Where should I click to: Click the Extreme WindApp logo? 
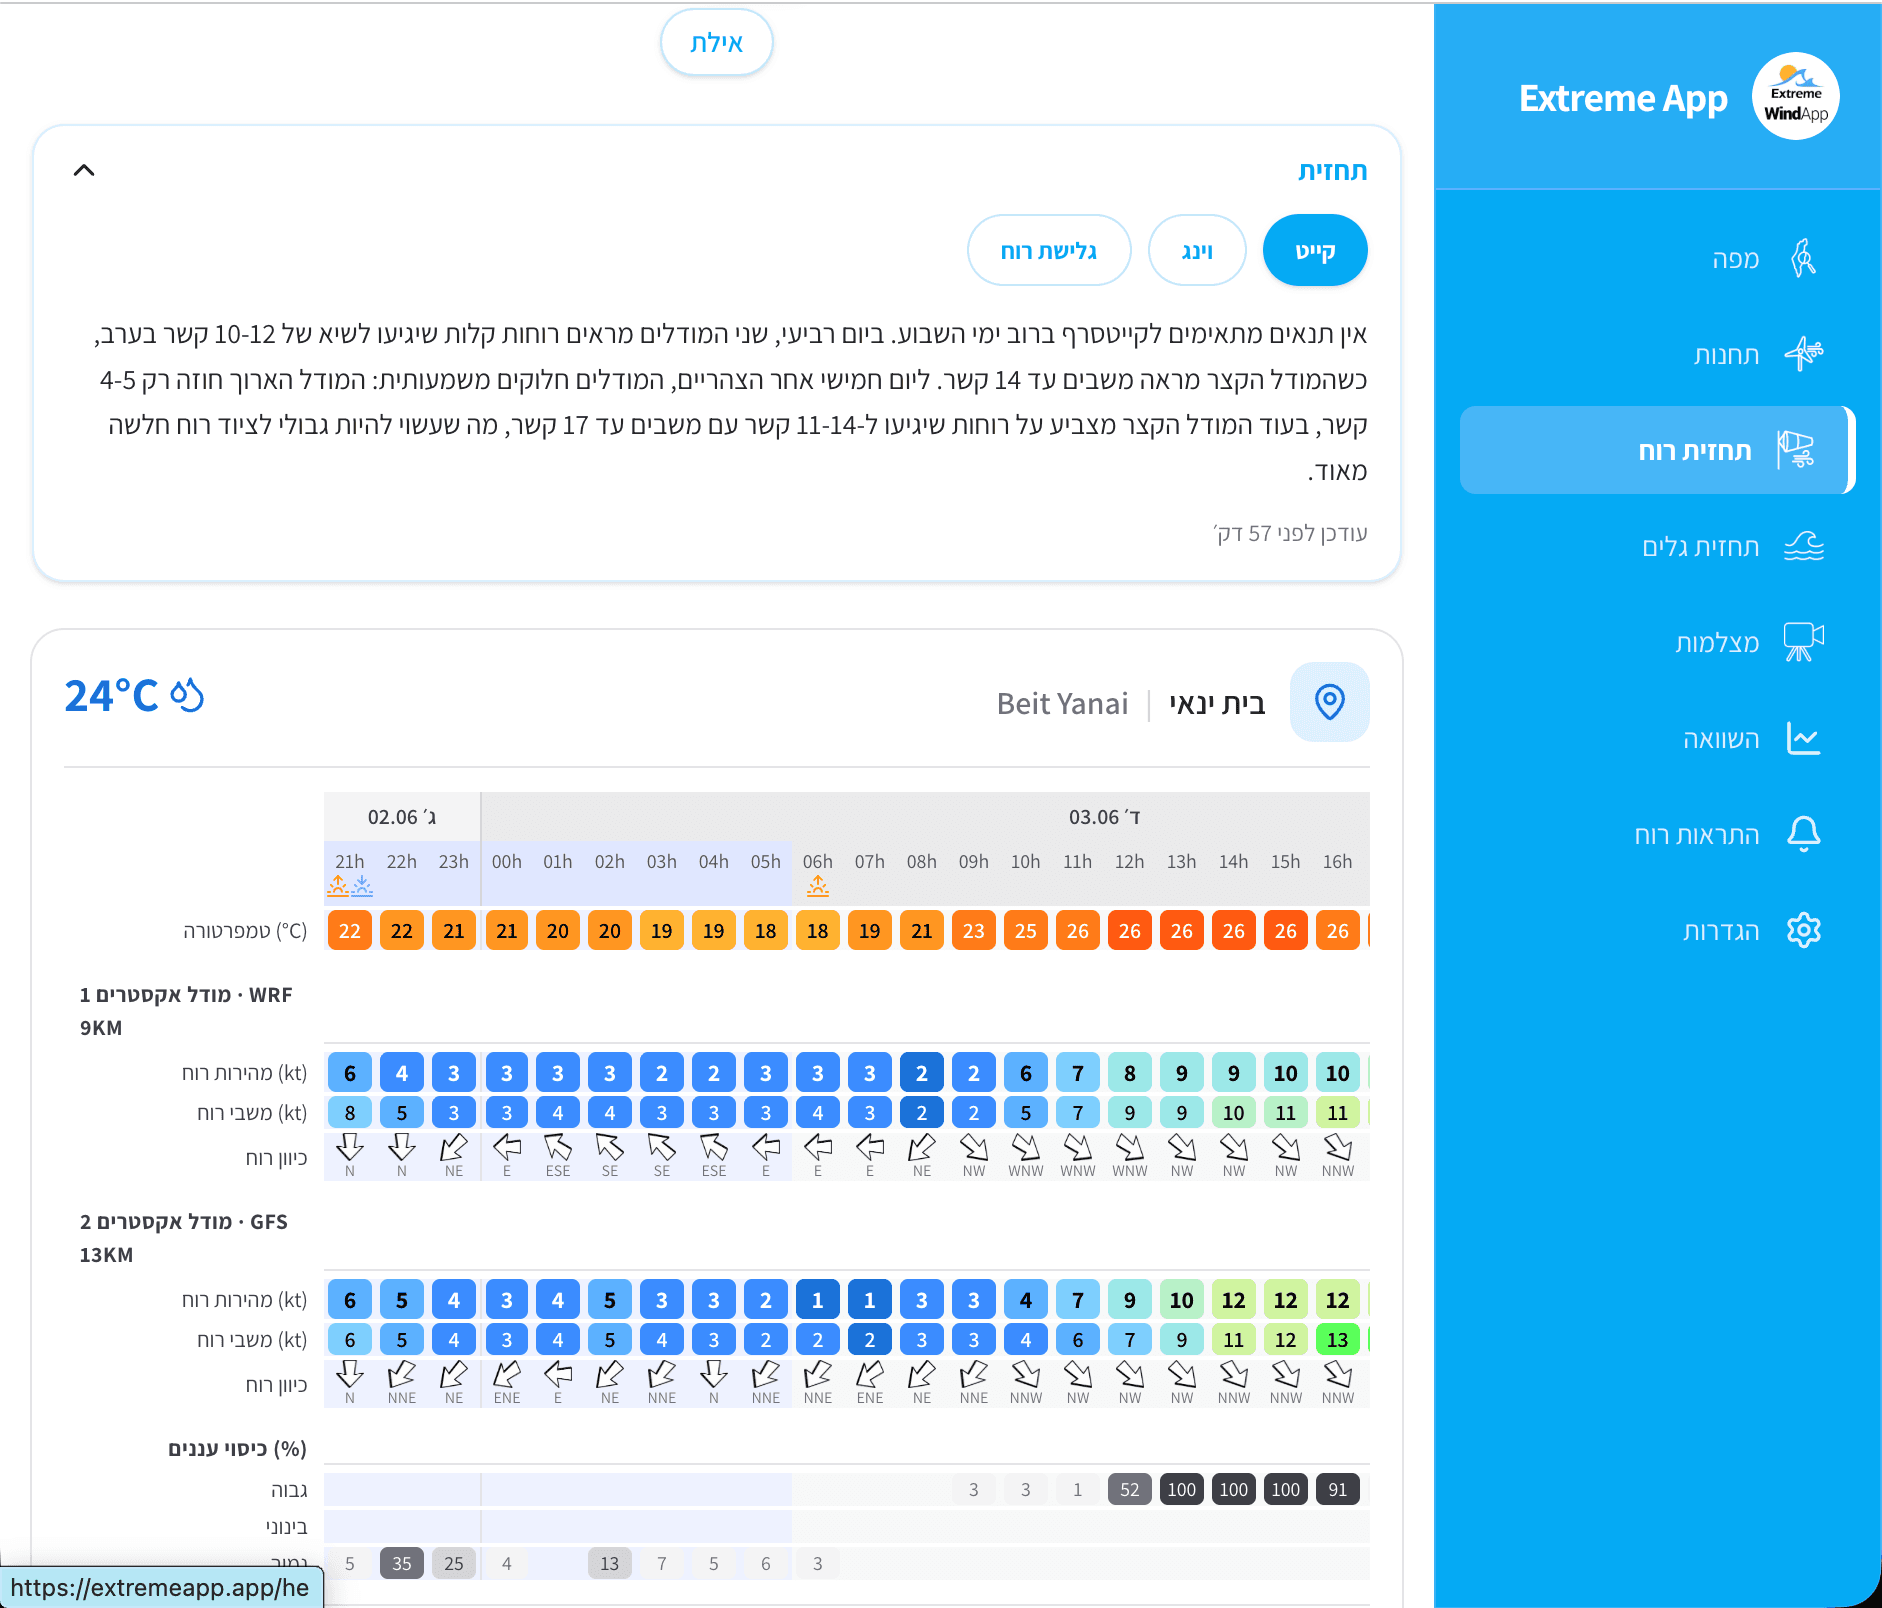(x=1796, y=96)
